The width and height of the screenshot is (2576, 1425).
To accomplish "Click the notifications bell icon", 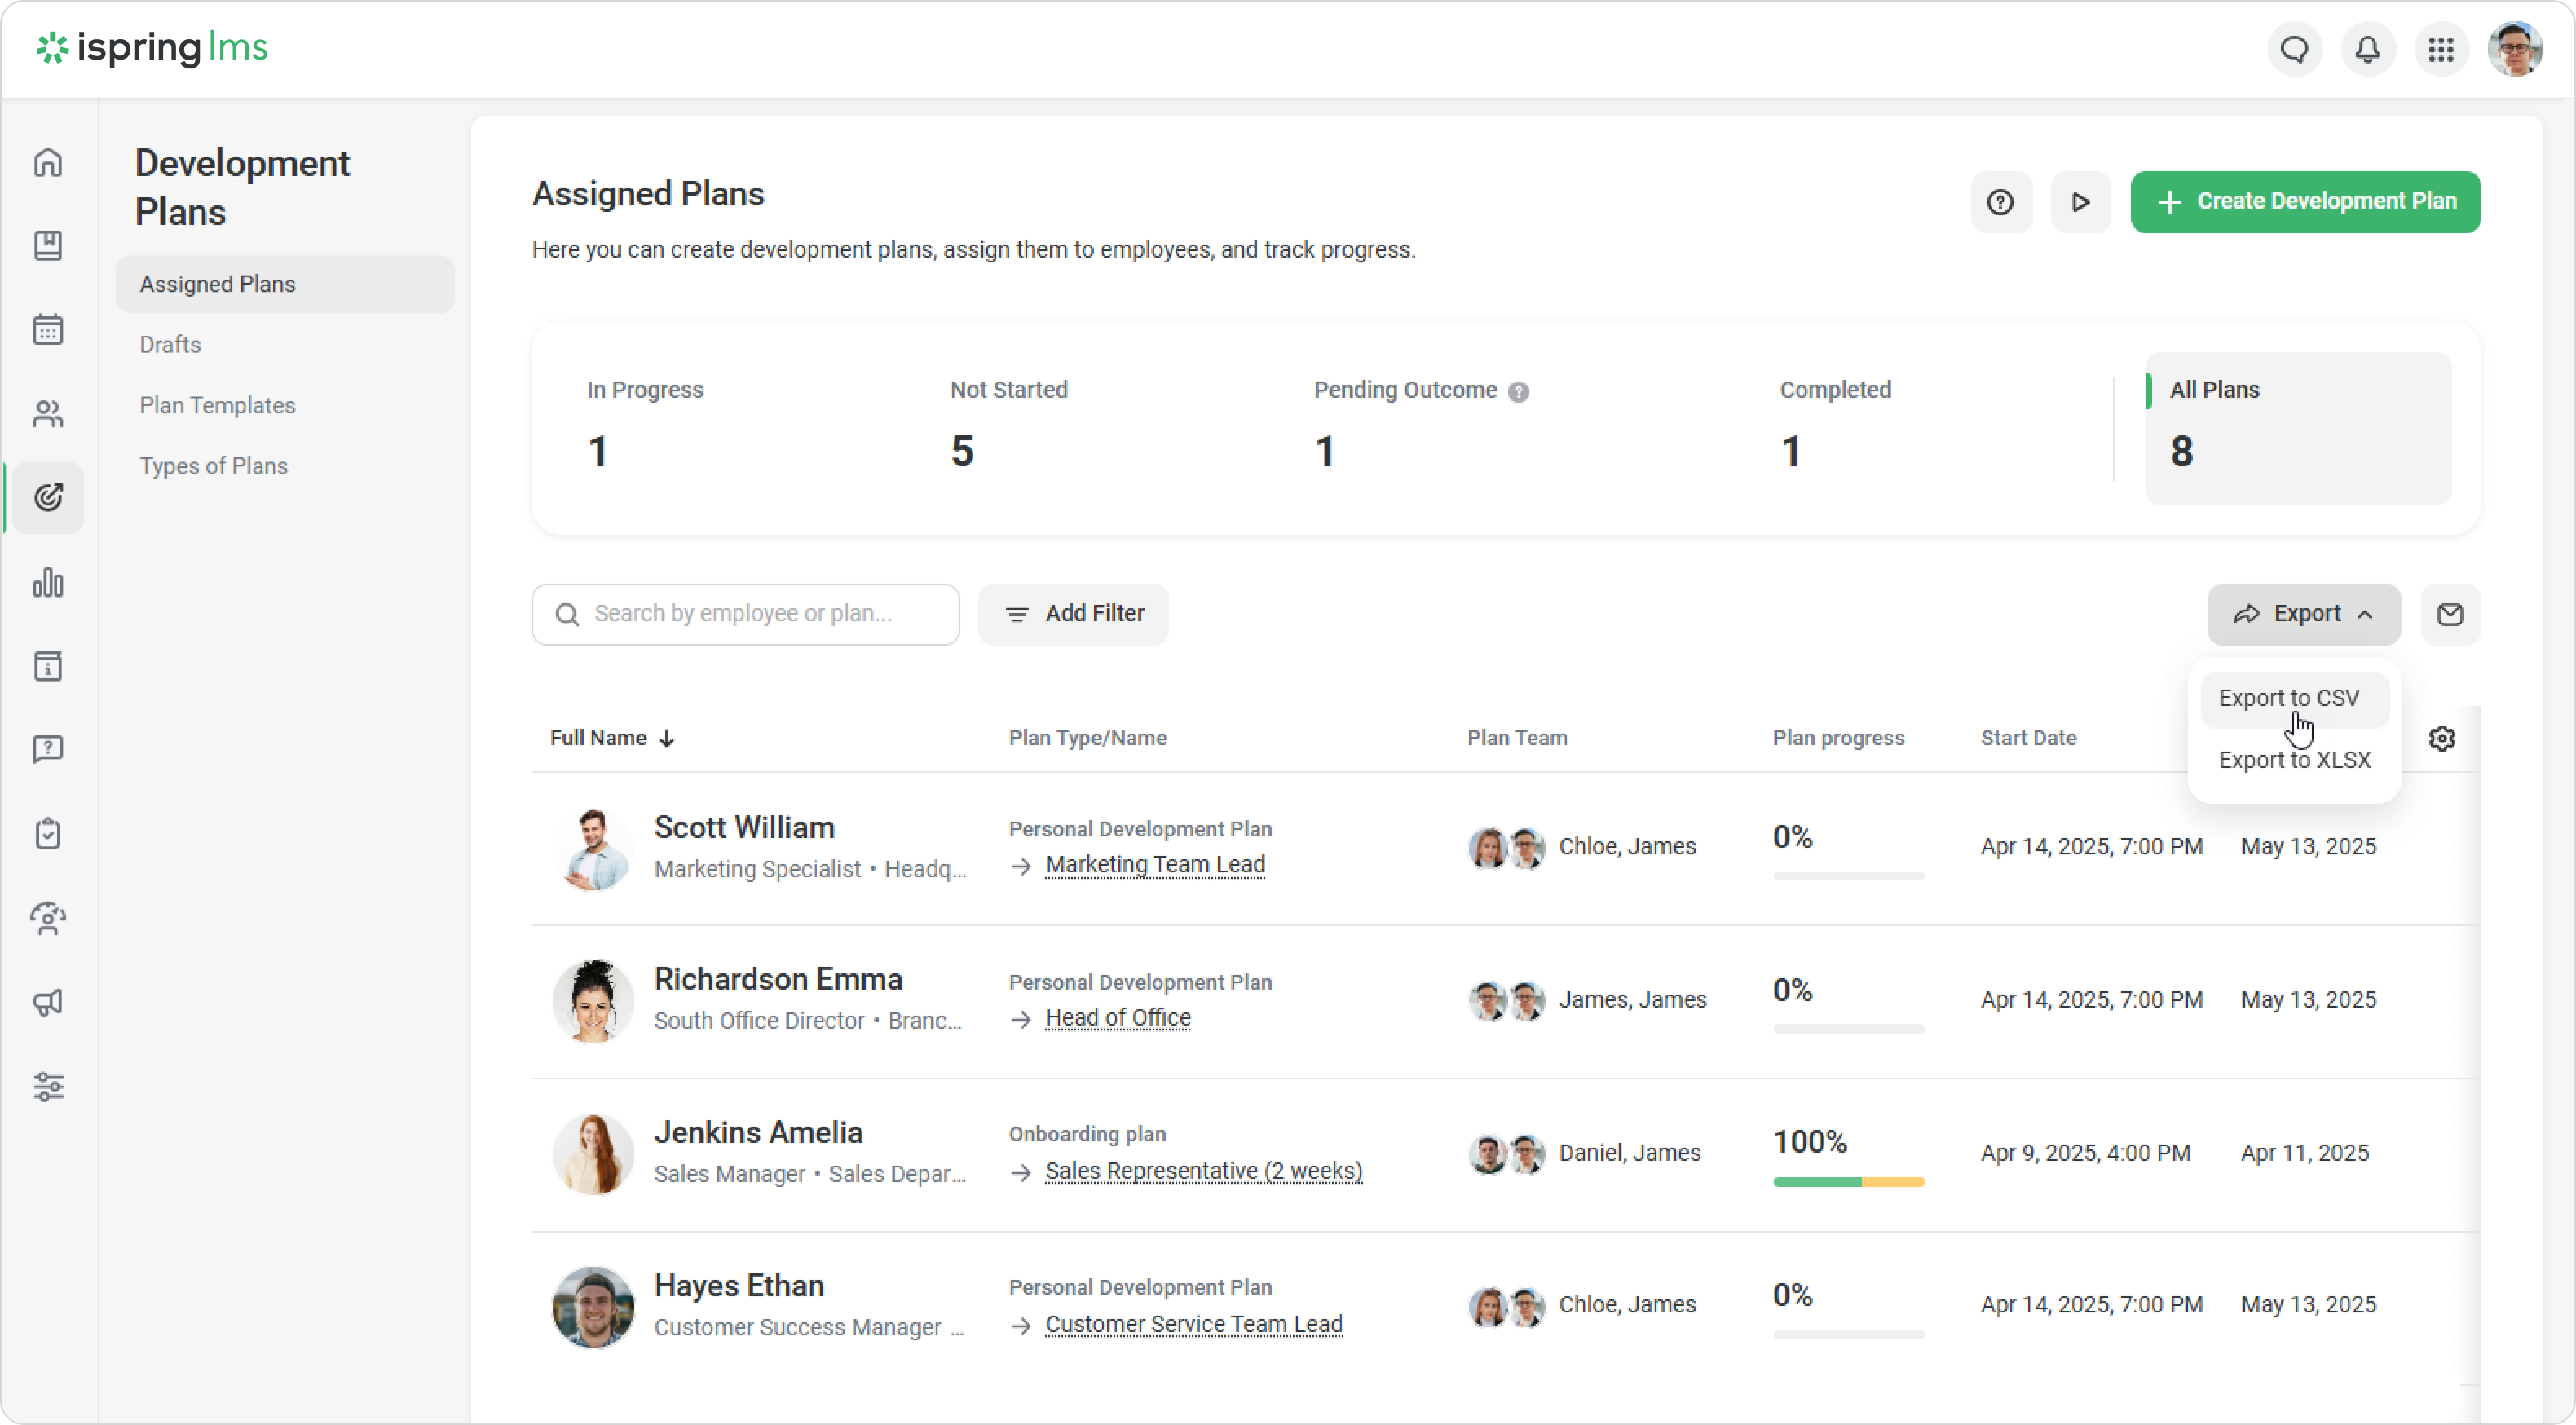I will pos(2367,49).
